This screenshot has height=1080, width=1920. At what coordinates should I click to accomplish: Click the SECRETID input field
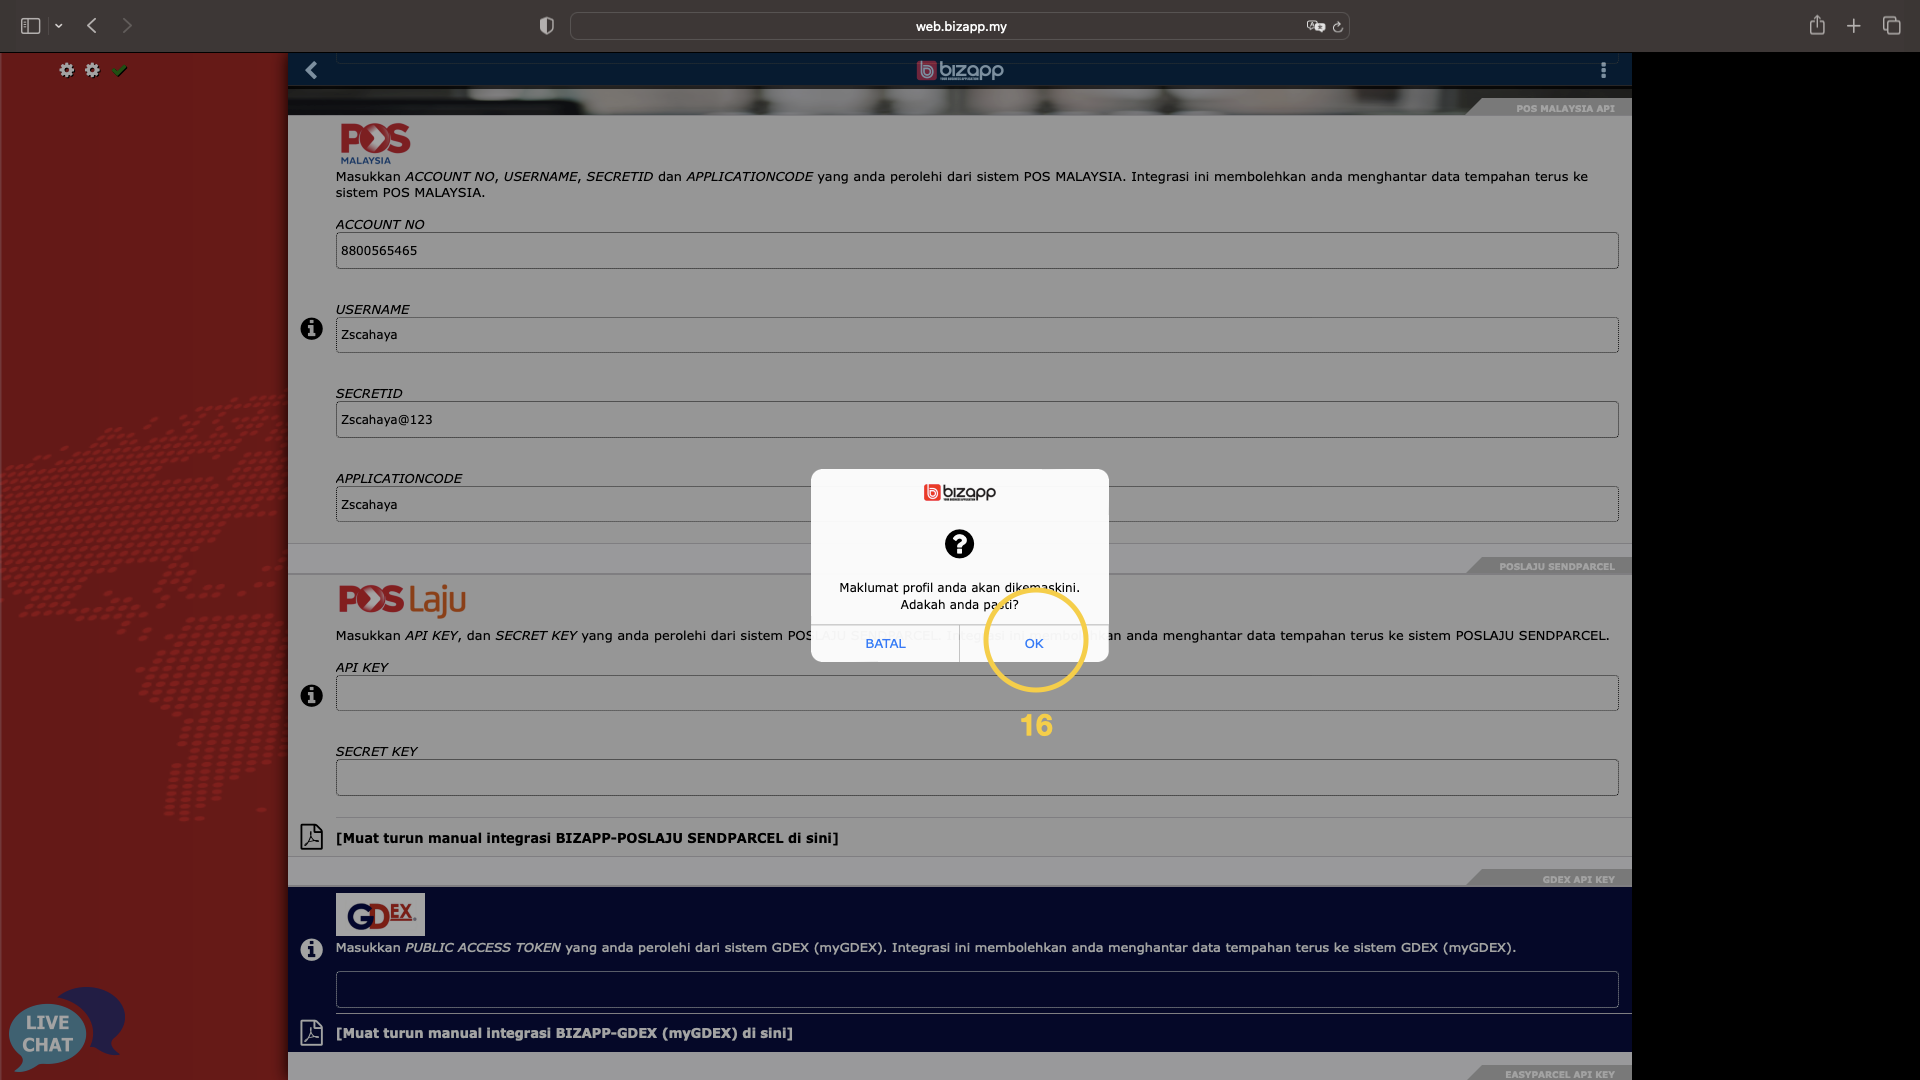tap(977, 419)
